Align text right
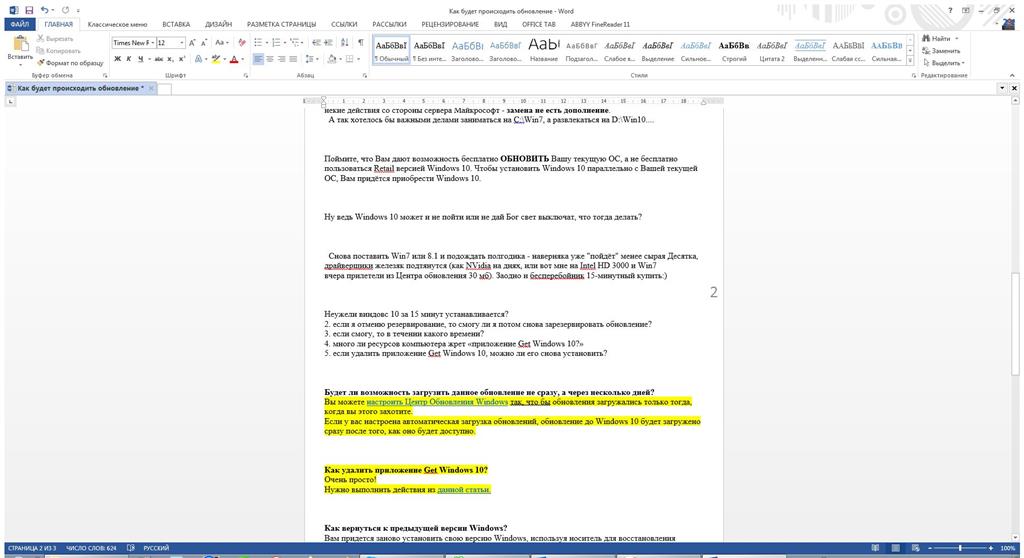Viewport: 1024px width, 558px height. (x=281, y=59)
